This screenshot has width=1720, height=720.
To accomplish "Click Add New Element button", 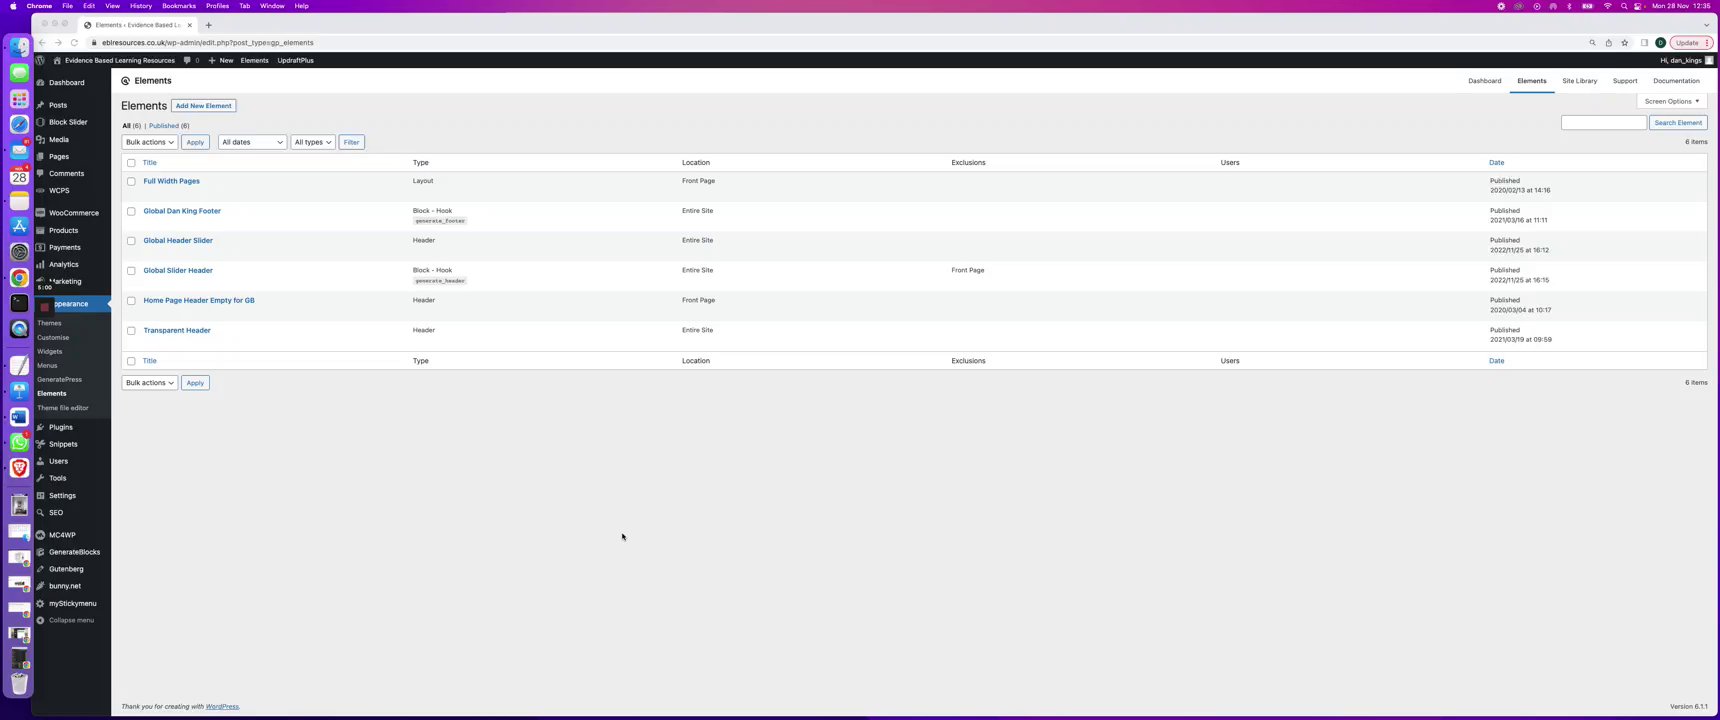I will (x=204, y=106).
